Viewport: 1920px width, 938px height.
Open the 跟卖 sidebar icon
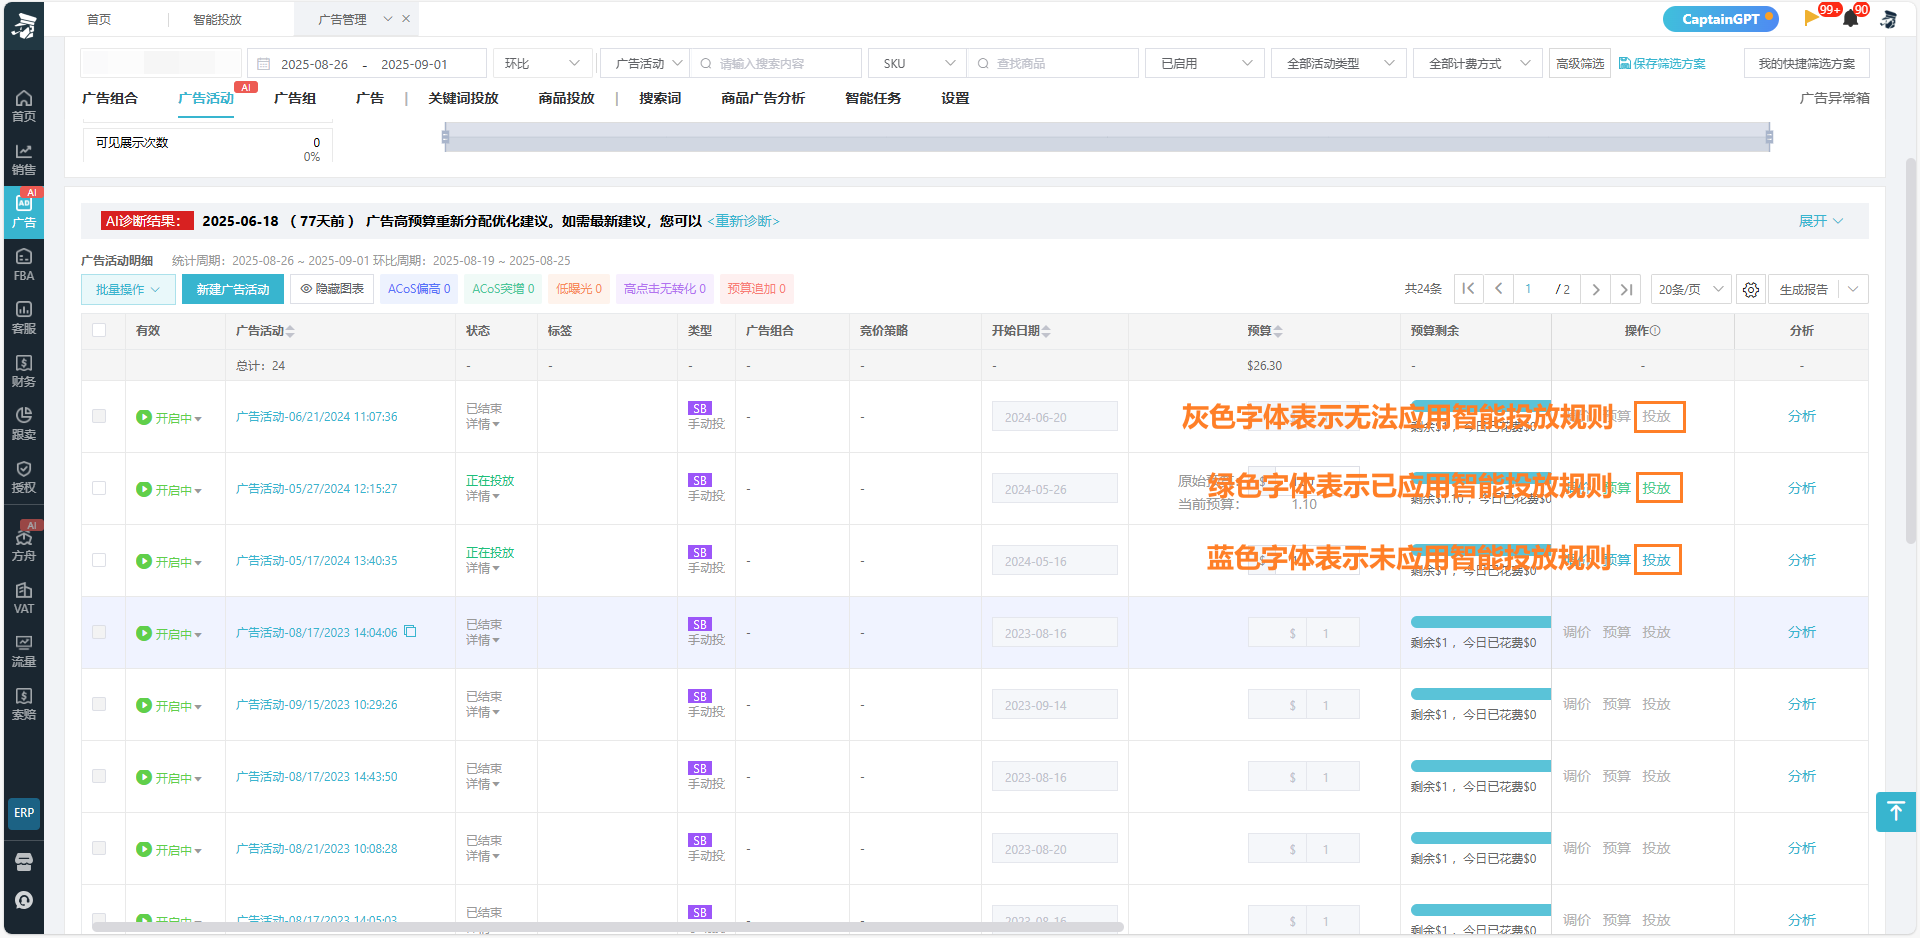coord(24,423)
